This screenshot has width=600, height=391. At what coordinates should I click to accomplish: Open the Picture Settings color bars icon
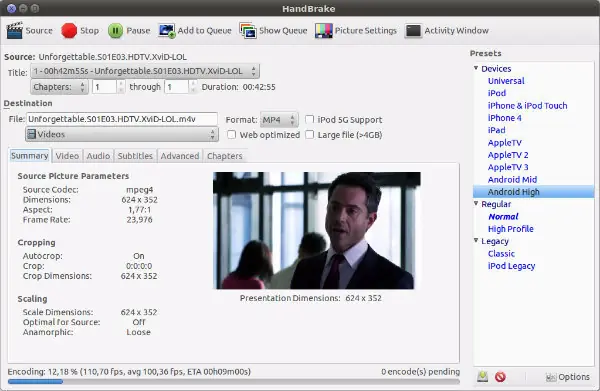click(x=323, y=31)
